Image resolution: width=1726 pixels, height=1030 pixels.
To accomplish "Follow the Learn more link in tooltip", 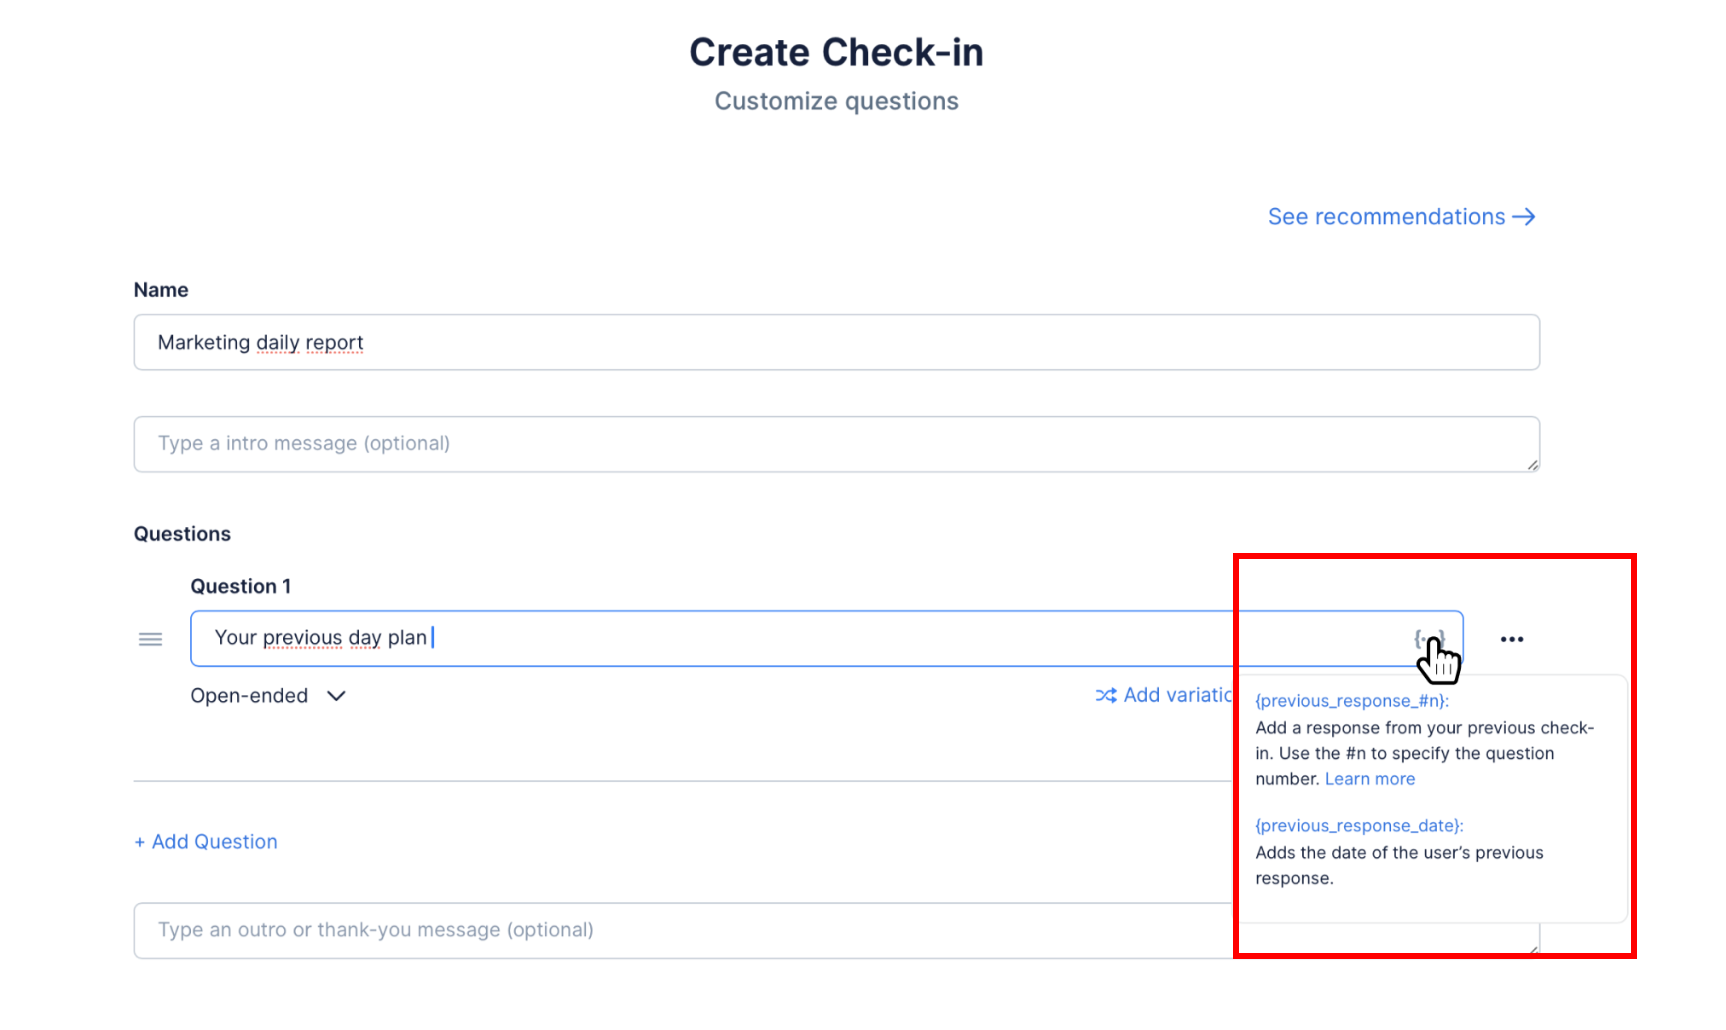I will click(1369, 779).
